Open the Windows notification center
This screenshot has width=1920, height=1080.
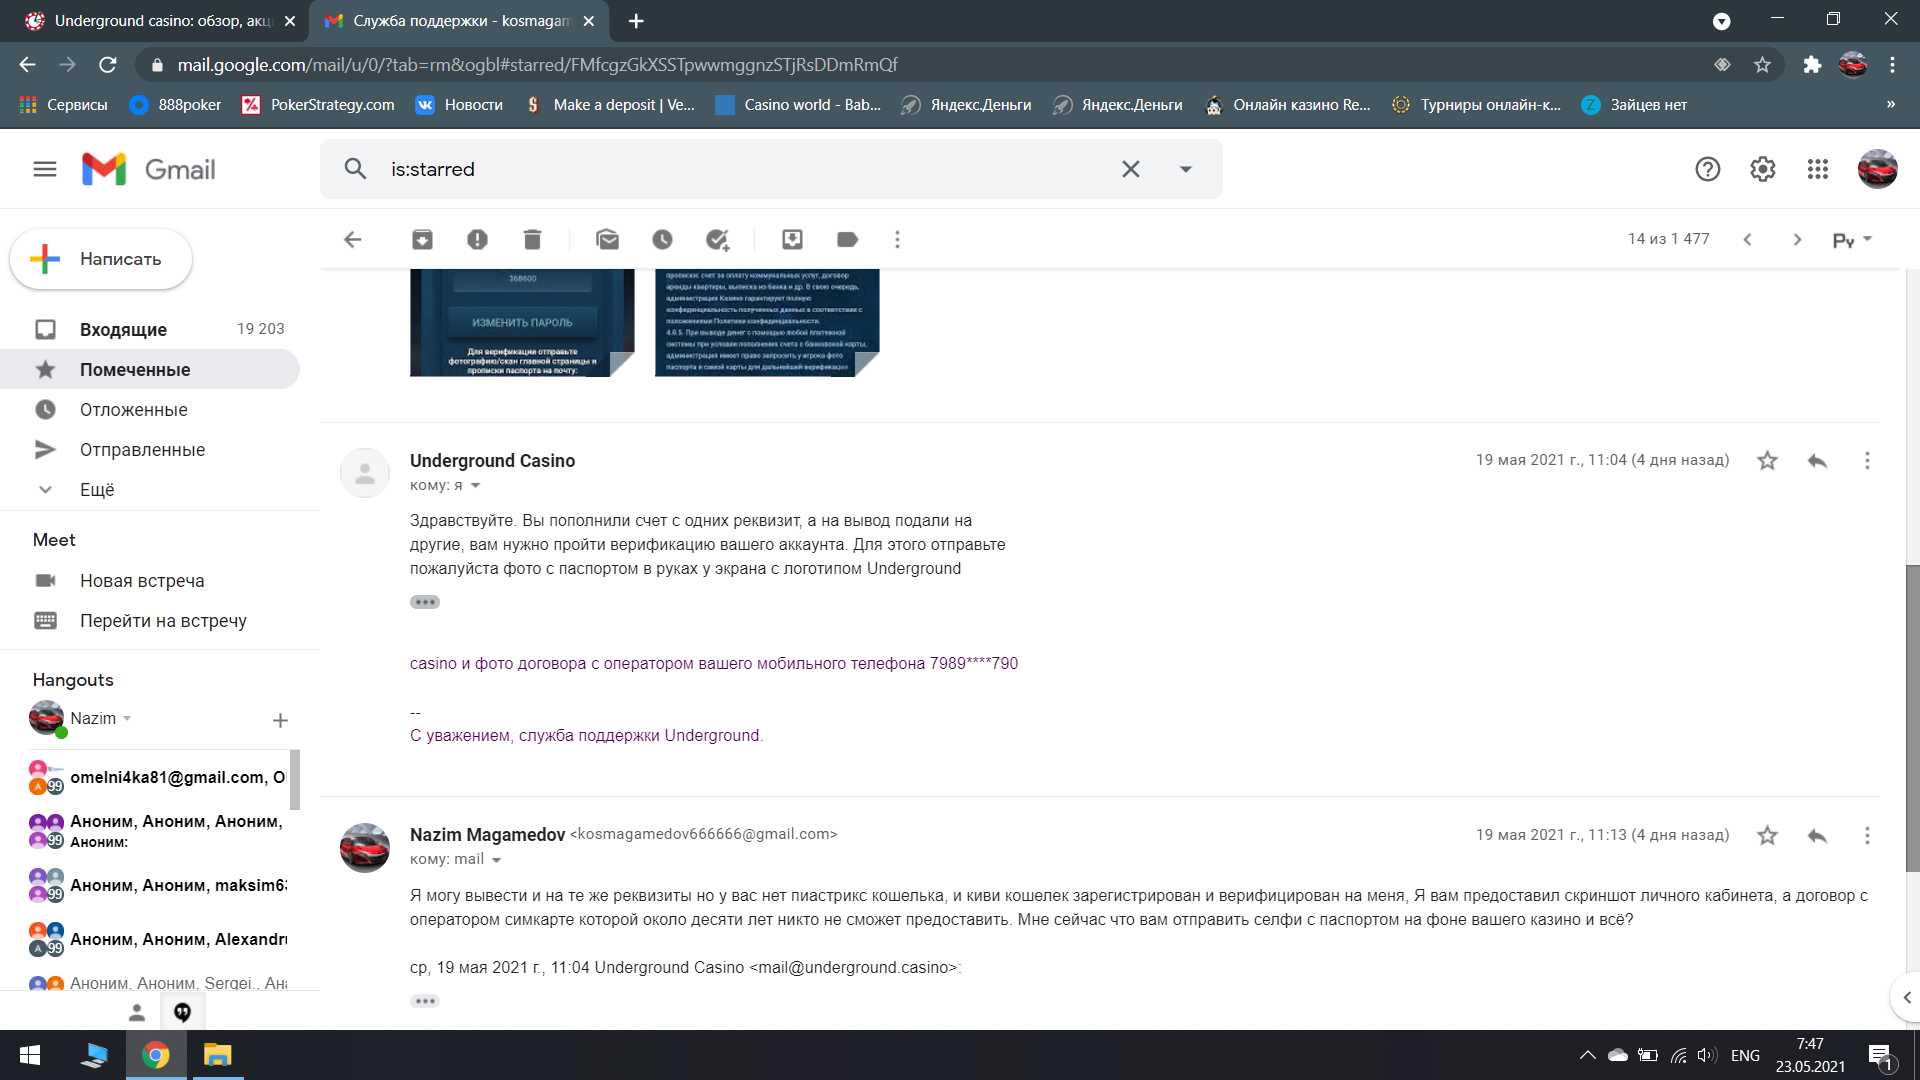click(x=1880, y=1056)
